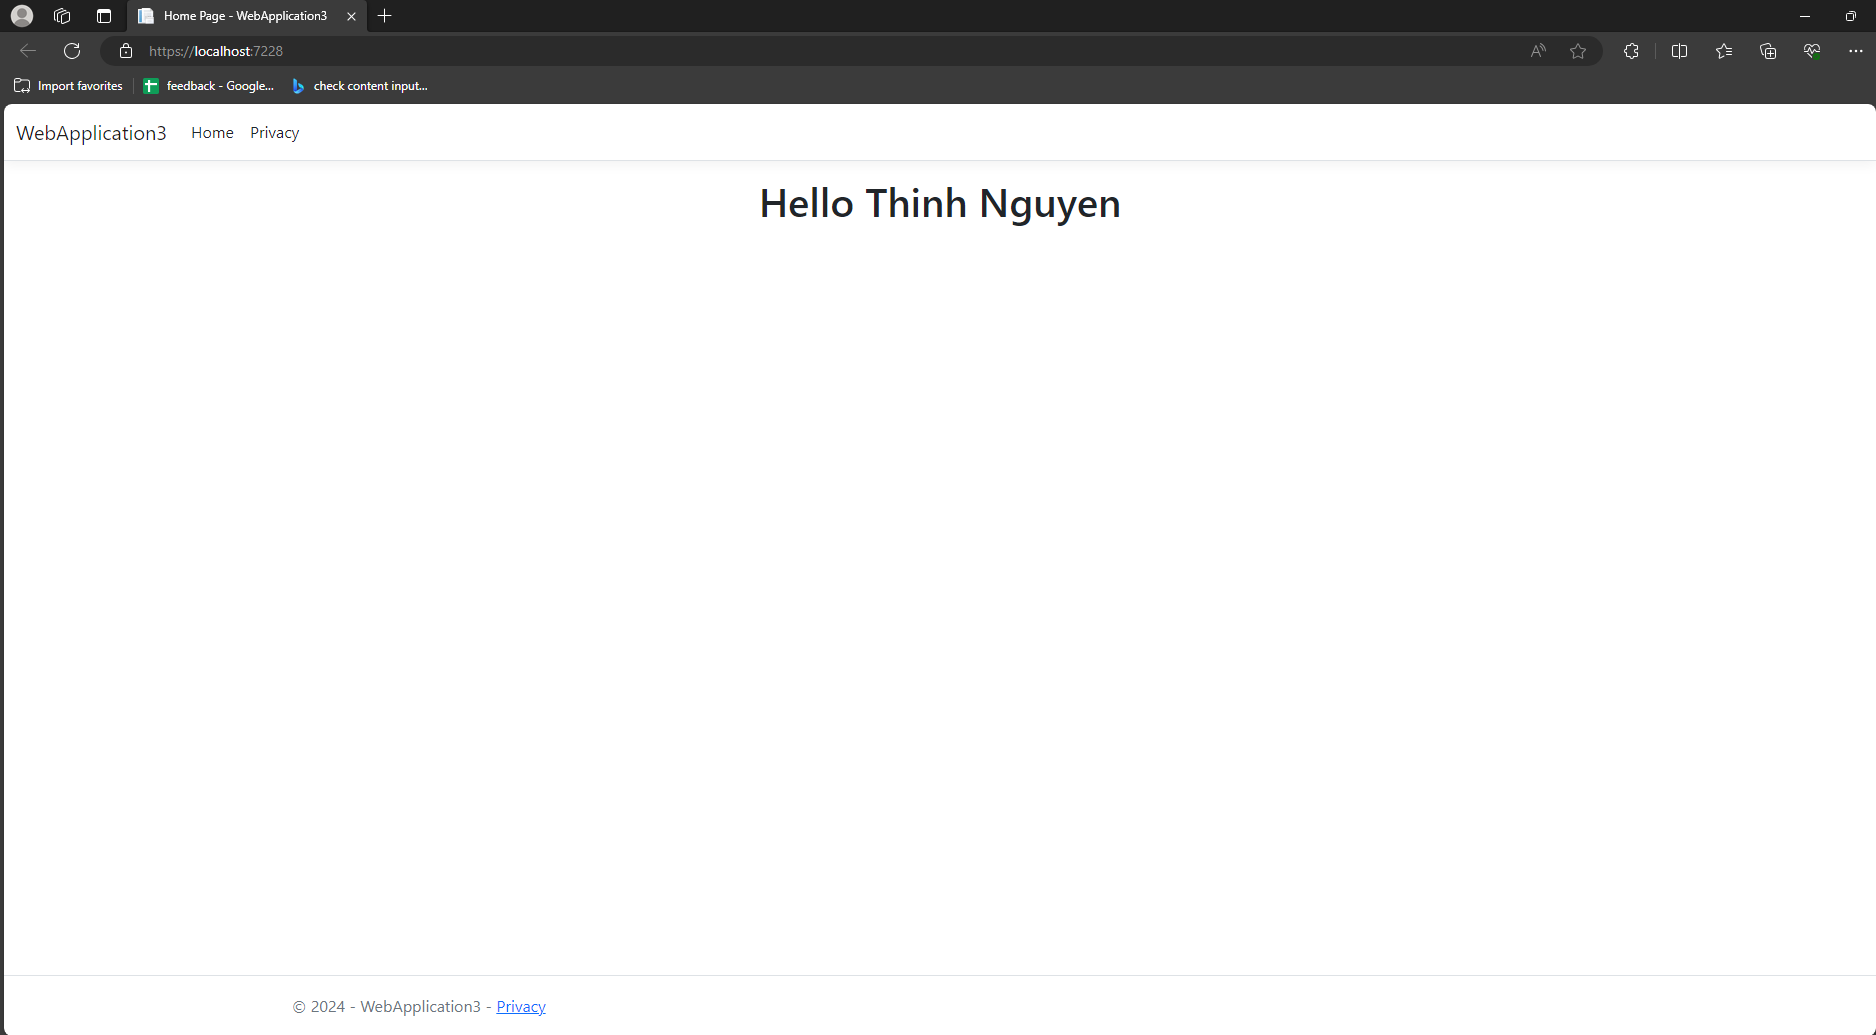This screenshot has width=1876, height=1035.
Task: Expand Settings and more menu
Action: click(x=1855, y=51)
